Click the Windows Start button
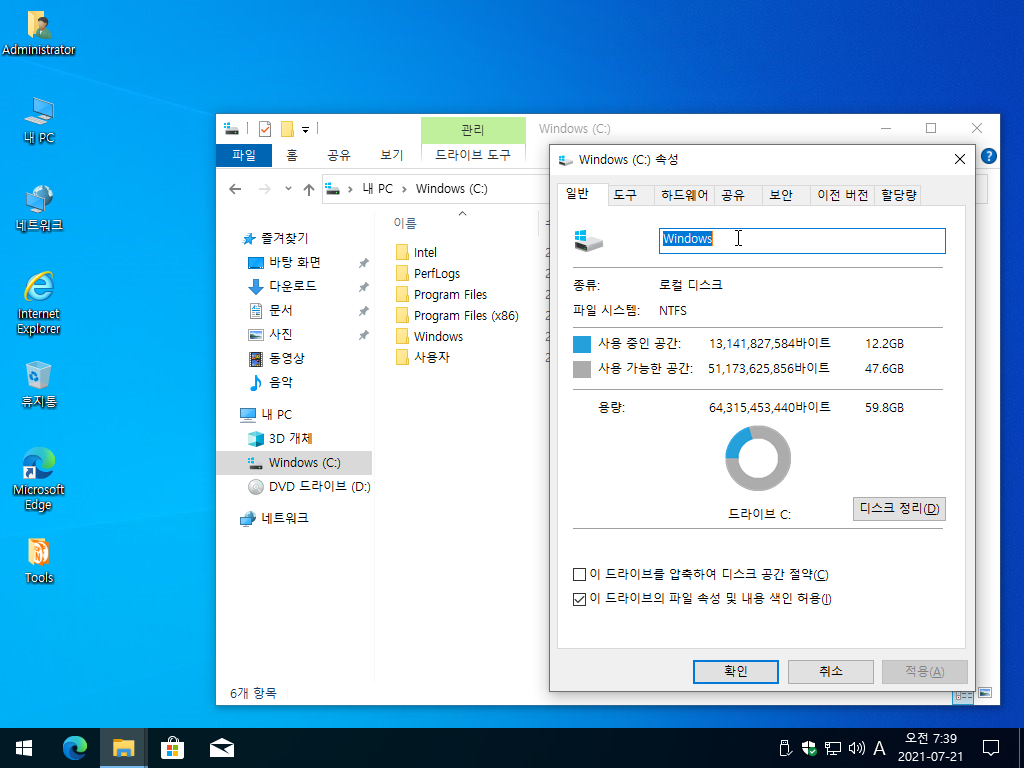The image size is (1024, 768). click(x=24, y=748)
